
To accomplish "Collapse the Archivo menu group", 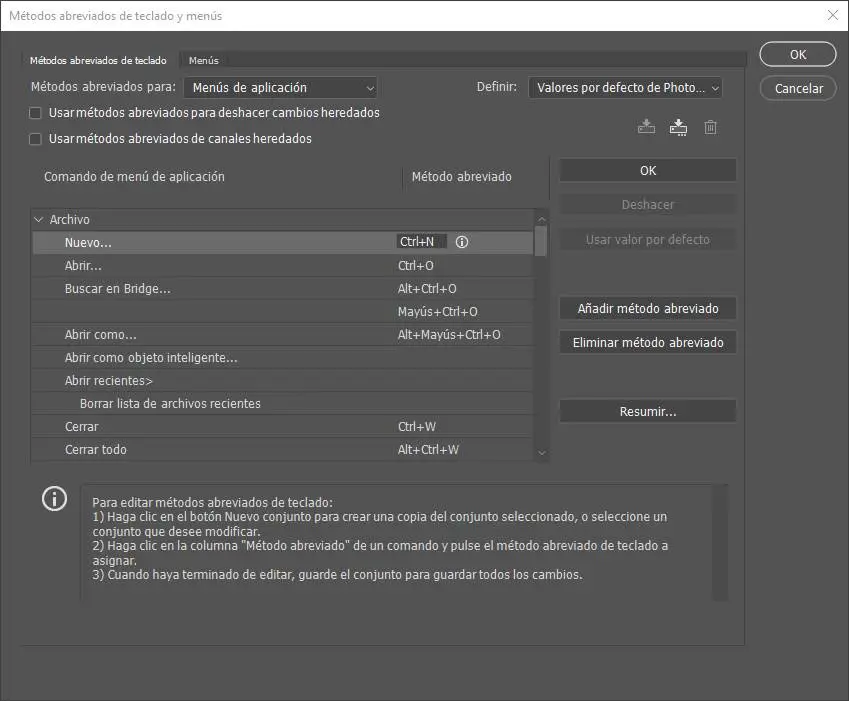I will point(38,219).
